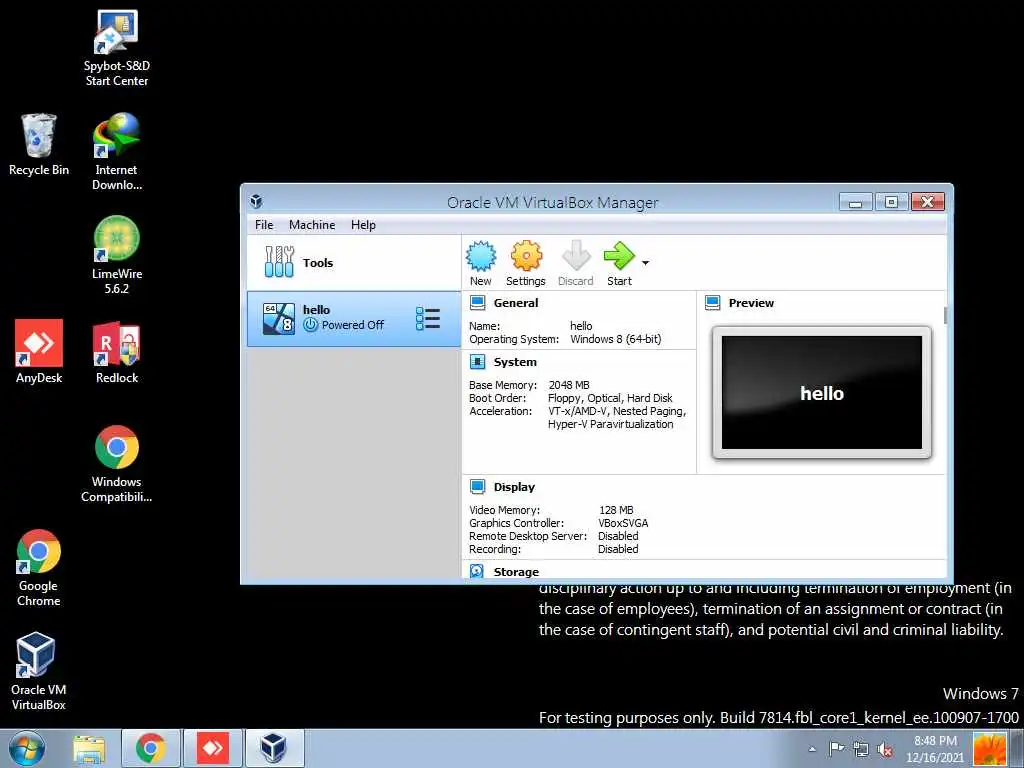This screenshot has height=768, width=1024.
Task: Open the Help menu
Action: pos(363,225)
